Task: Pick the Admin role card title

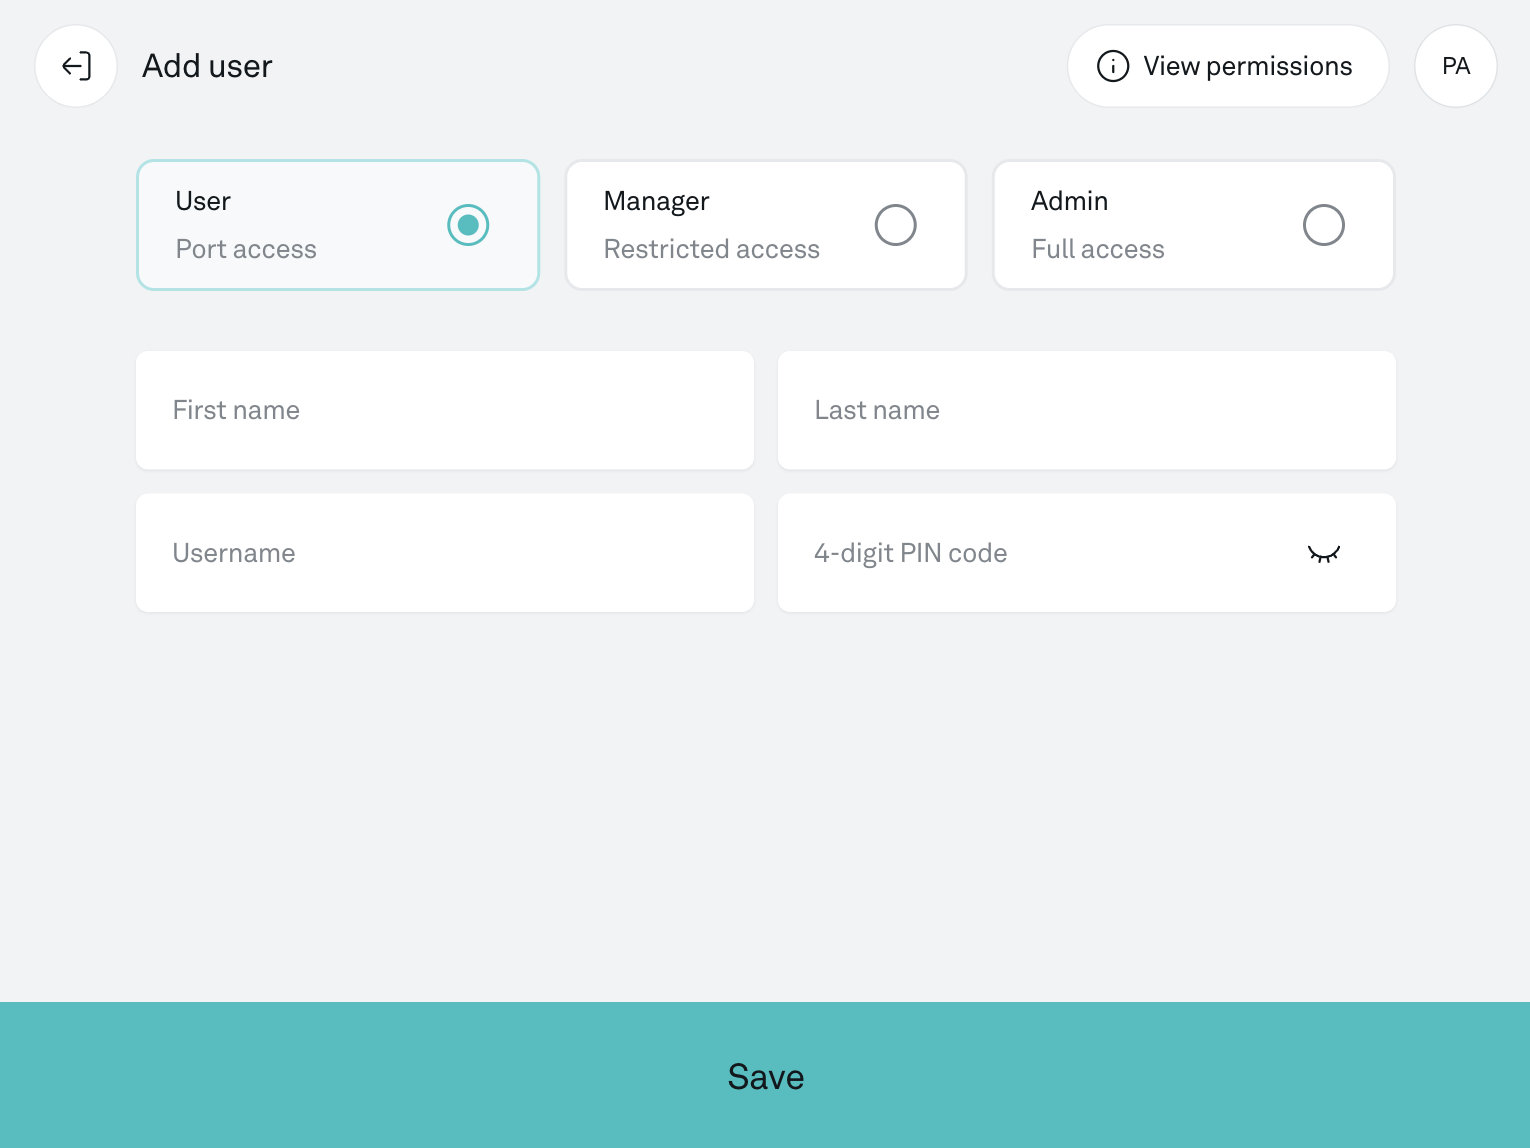Action: click(1069, 201)
